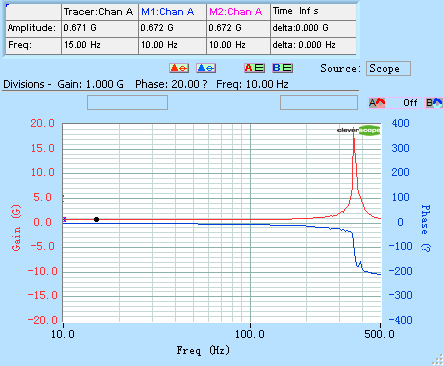Open the Source selector showing Scope
This screenshot has height=366, width=444.
coord(388,69)
